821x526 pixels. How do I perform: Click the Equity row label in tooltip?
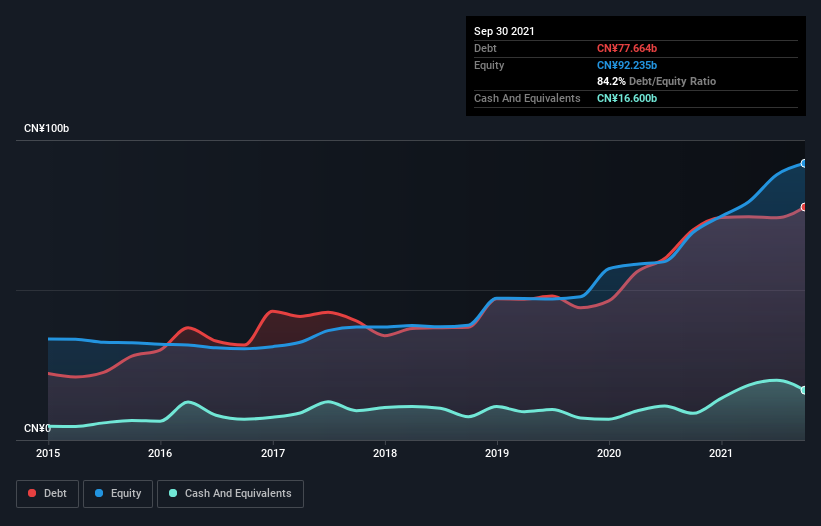tap(489, 65)
